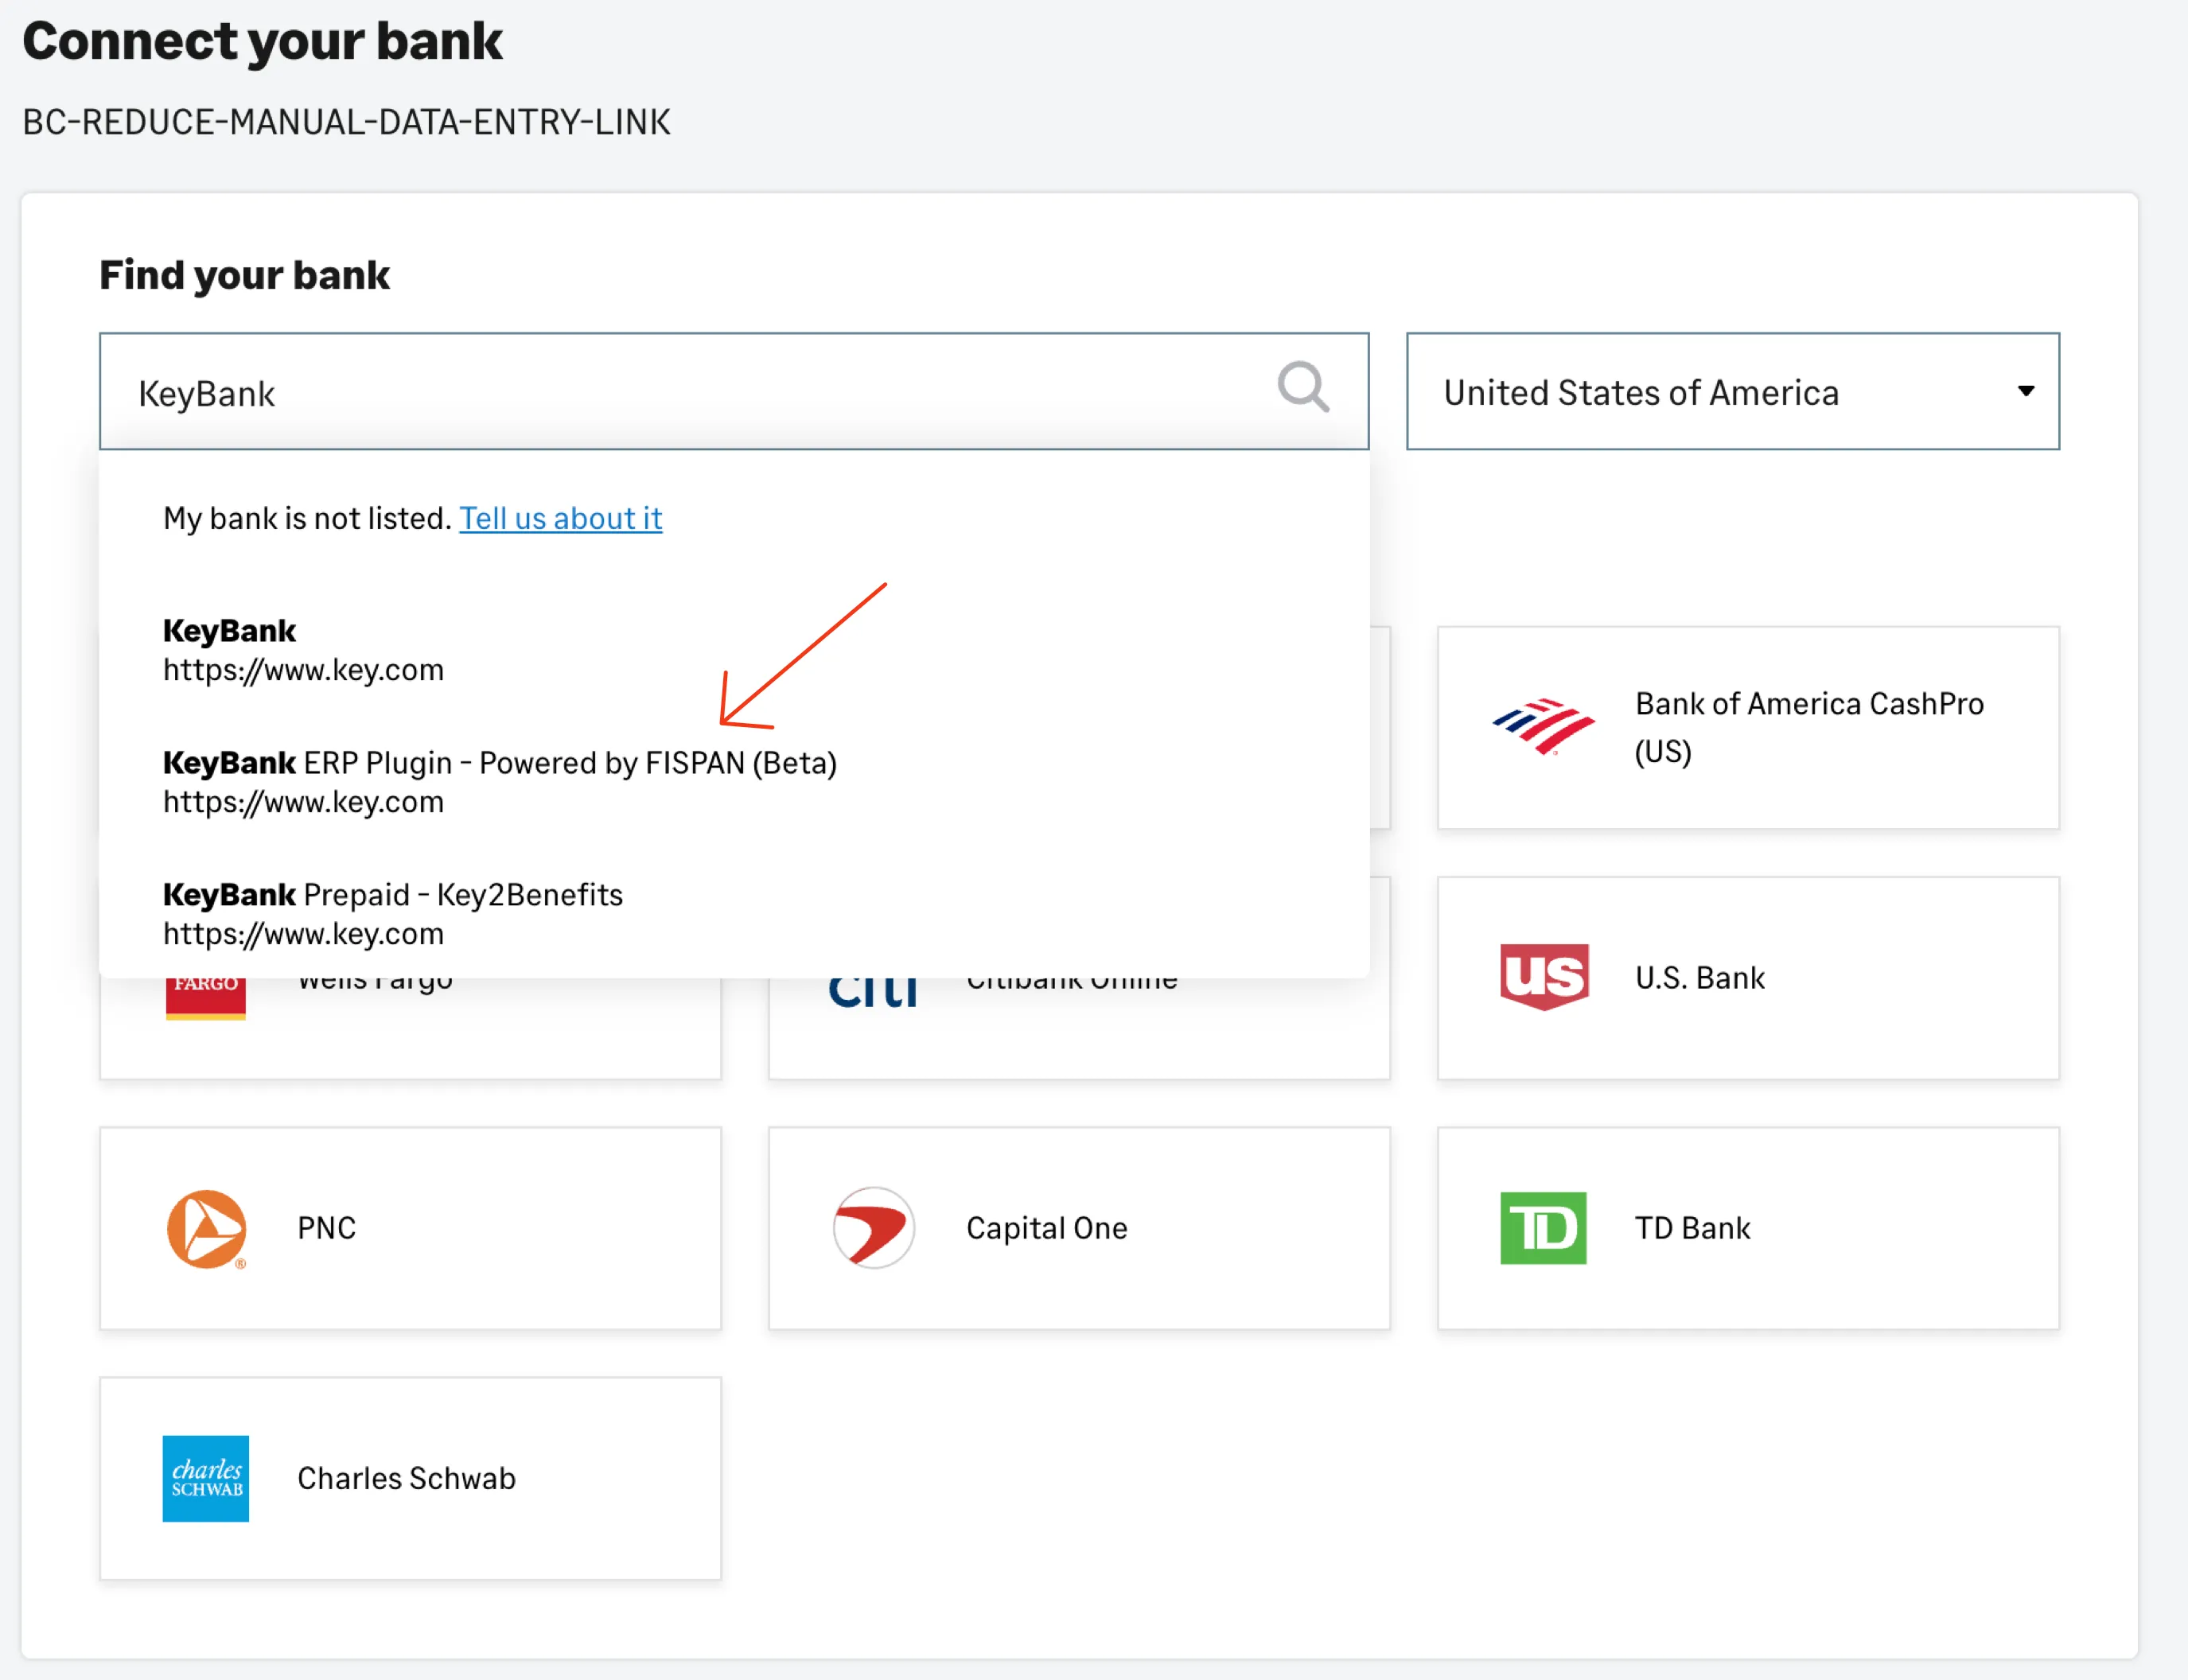Click the Charles Schwab blue logo
Viewport: 2188px width, 1680px height.
coord(206,1479)
